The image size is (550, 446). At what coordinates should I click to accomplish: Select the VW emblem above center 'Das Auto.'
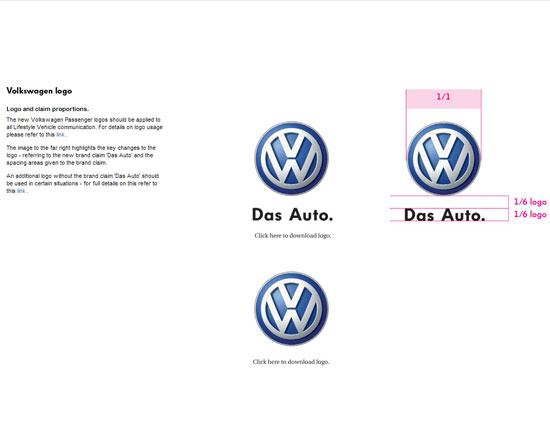[x=291, y=158]
